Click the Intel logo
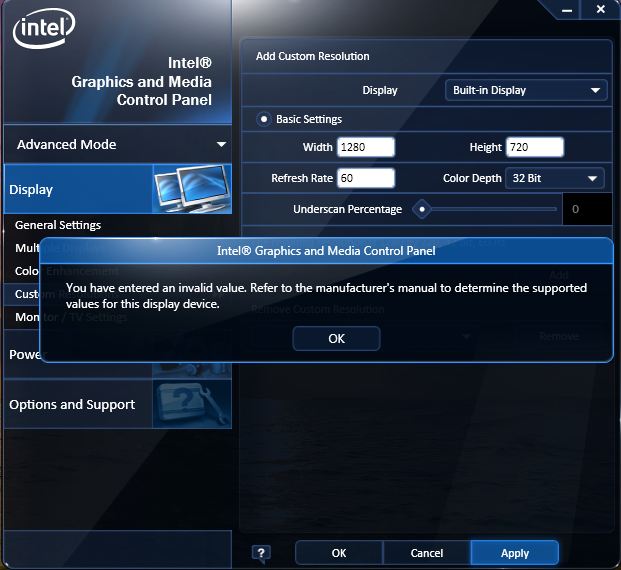Screen dimensions: 621x570 click(x=44, y=28)
